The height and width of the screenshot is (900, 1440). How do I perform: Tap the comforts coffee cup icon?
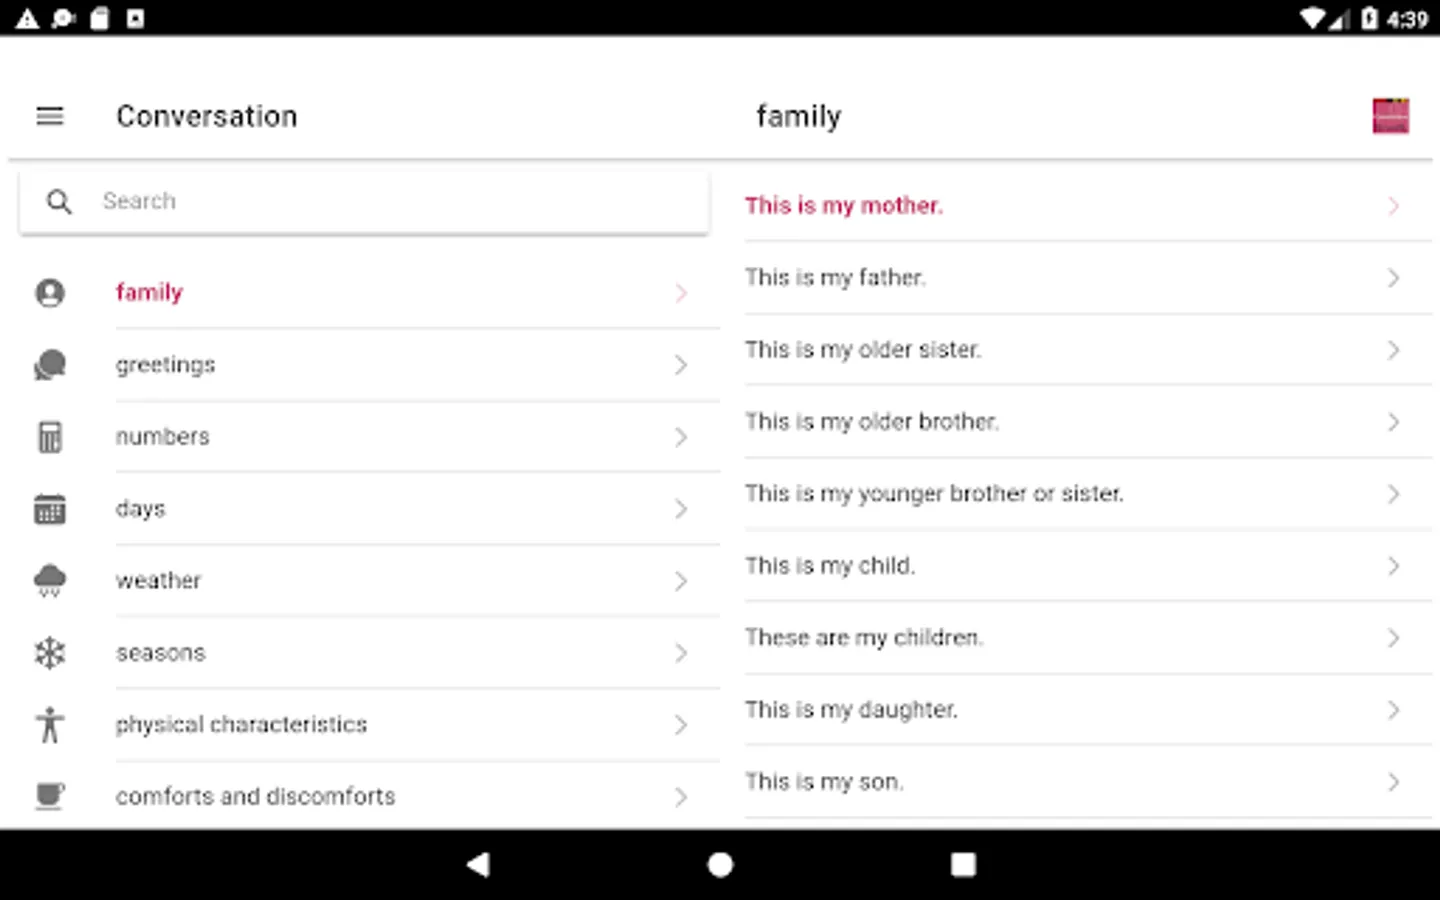coord(50,796)
